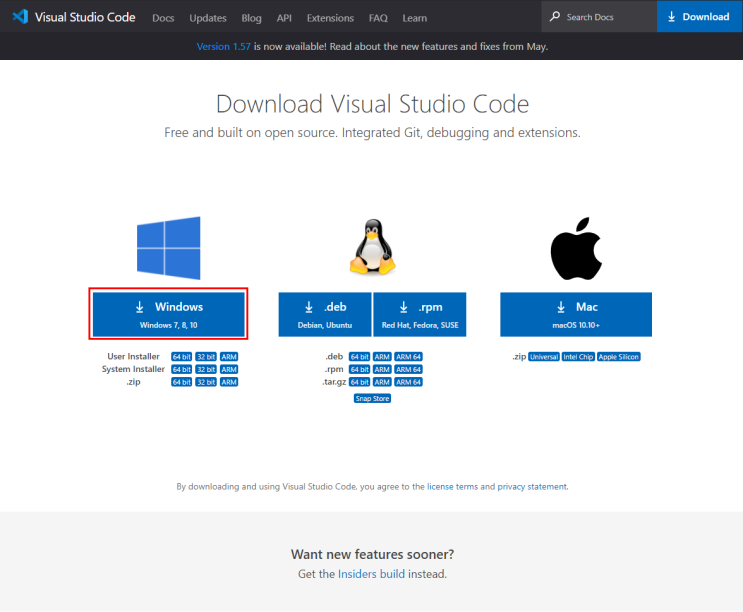Open the Version 1.57 announcement link
Screen dimensions: 743x612
pyautogui.click(x=223, y=46)
